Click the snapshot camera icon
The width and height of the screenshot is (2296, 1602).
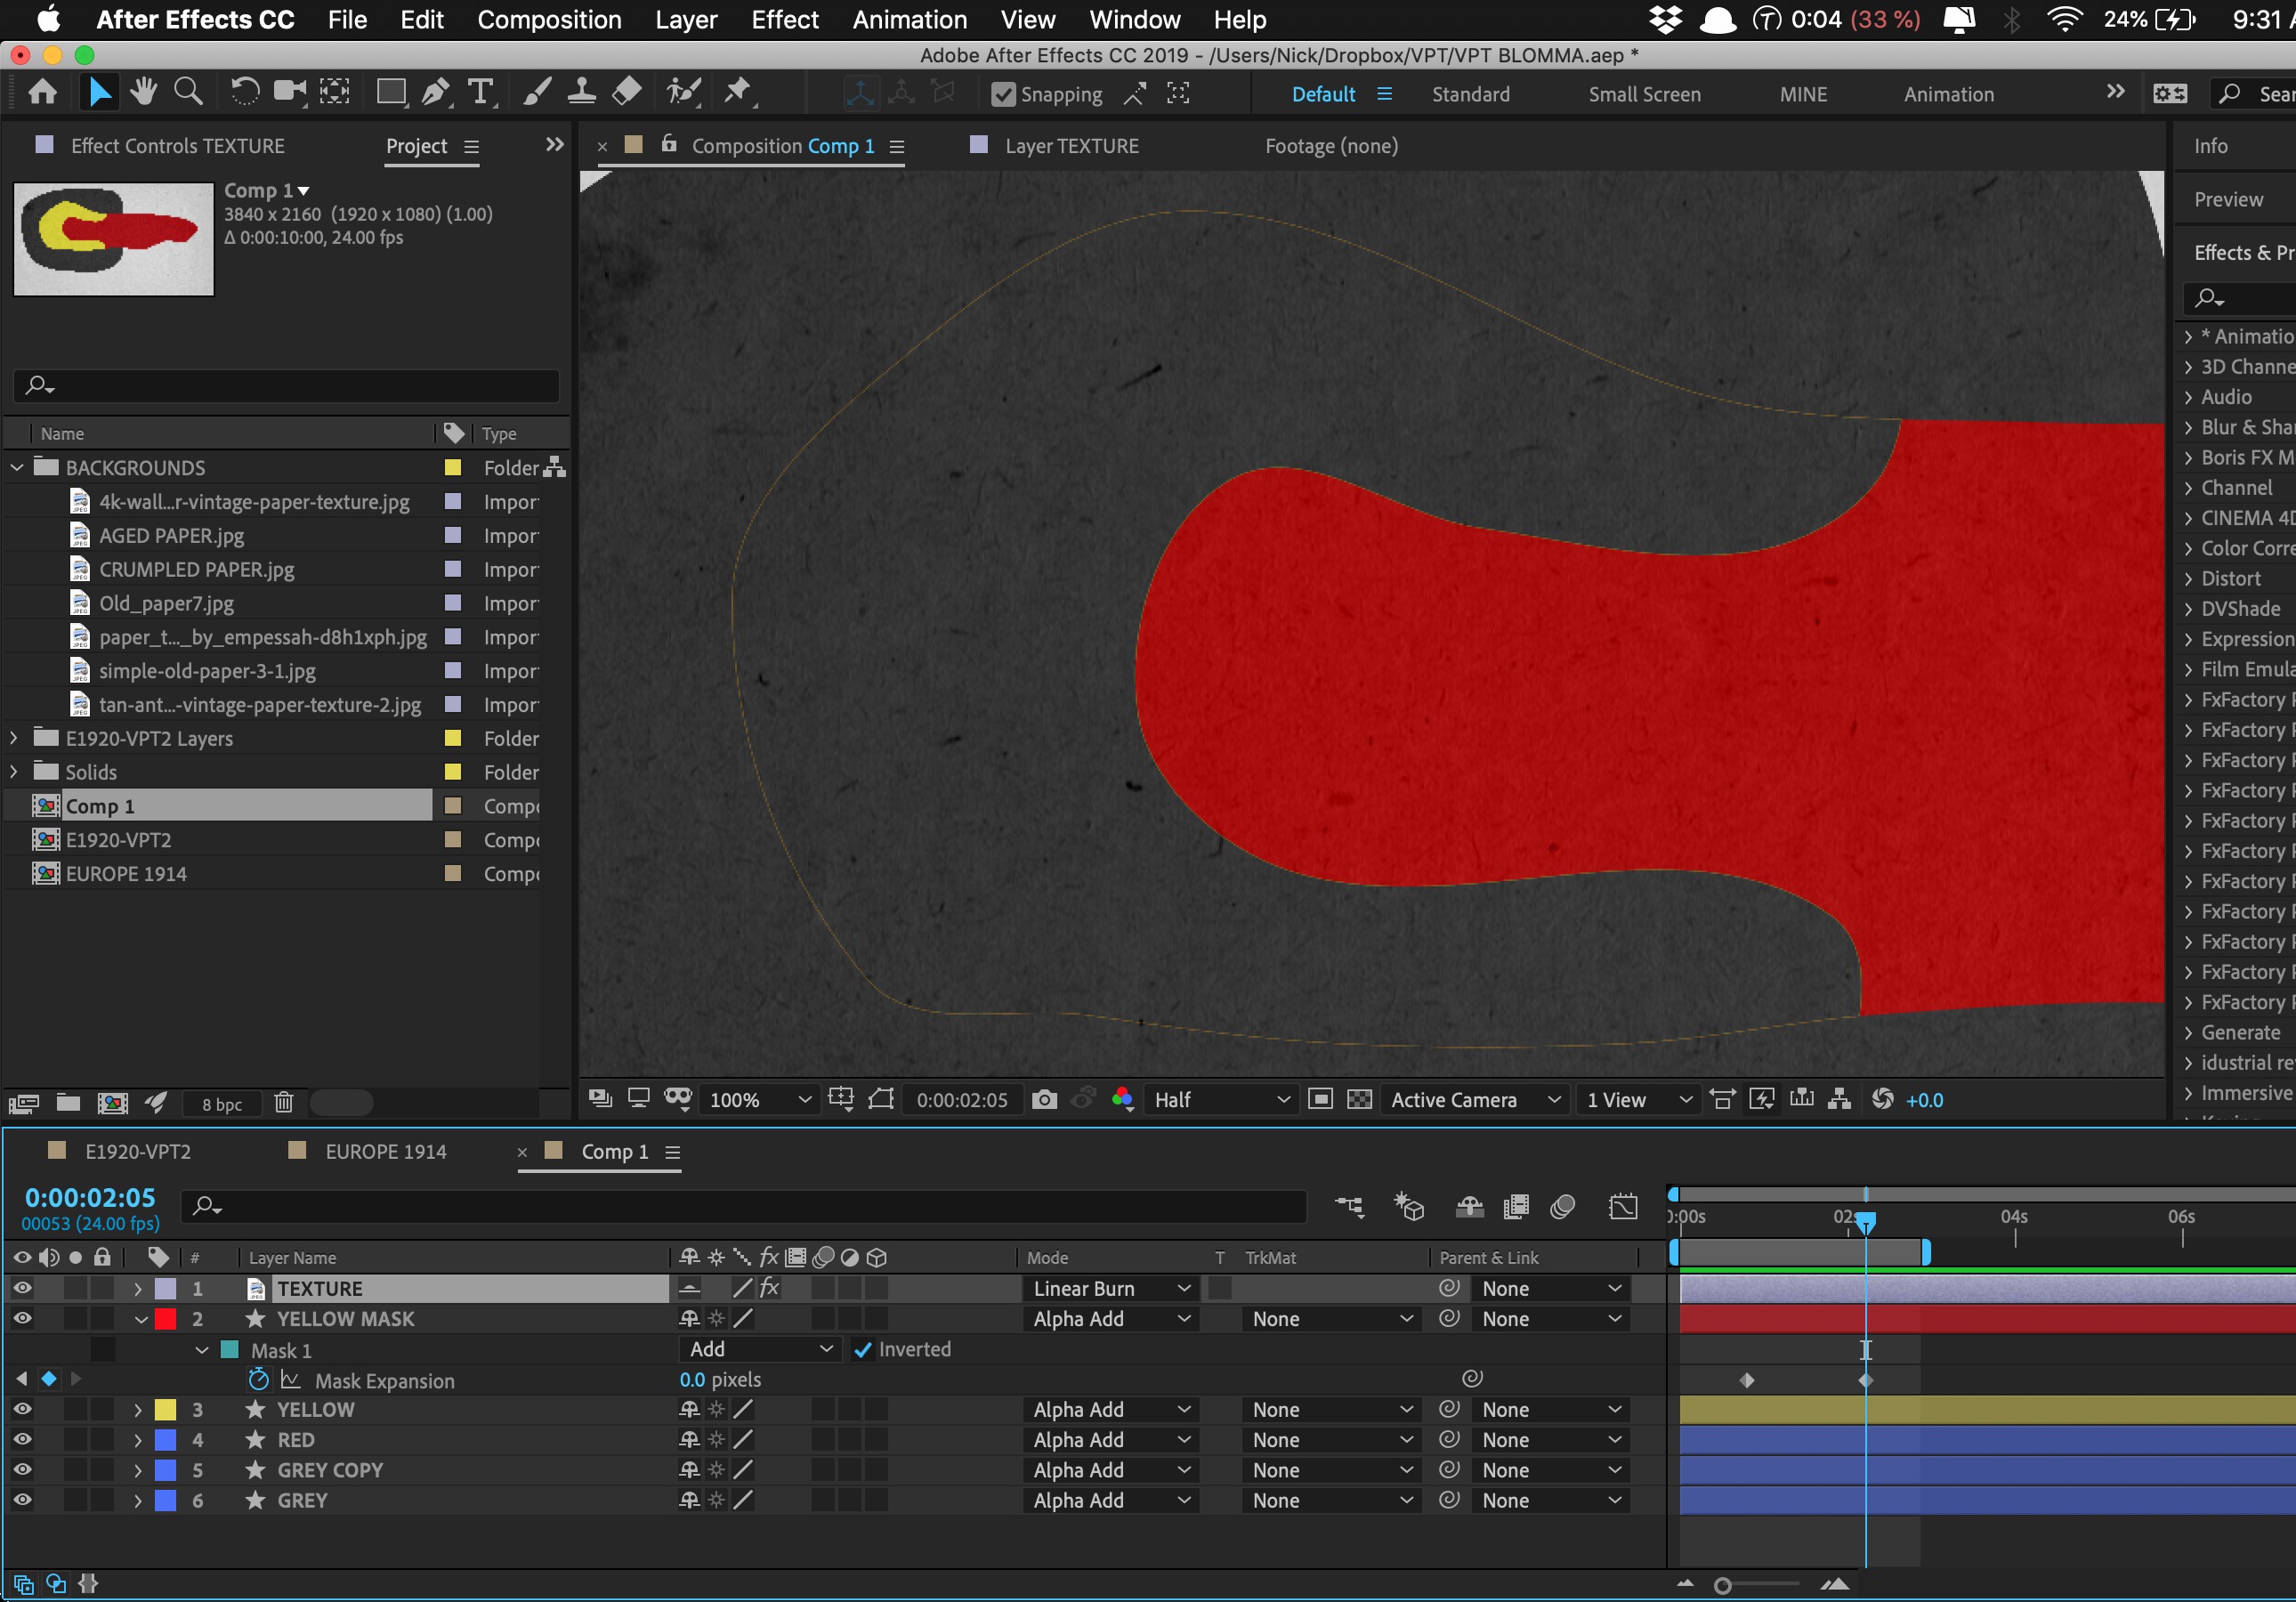click(1044, 1100)
